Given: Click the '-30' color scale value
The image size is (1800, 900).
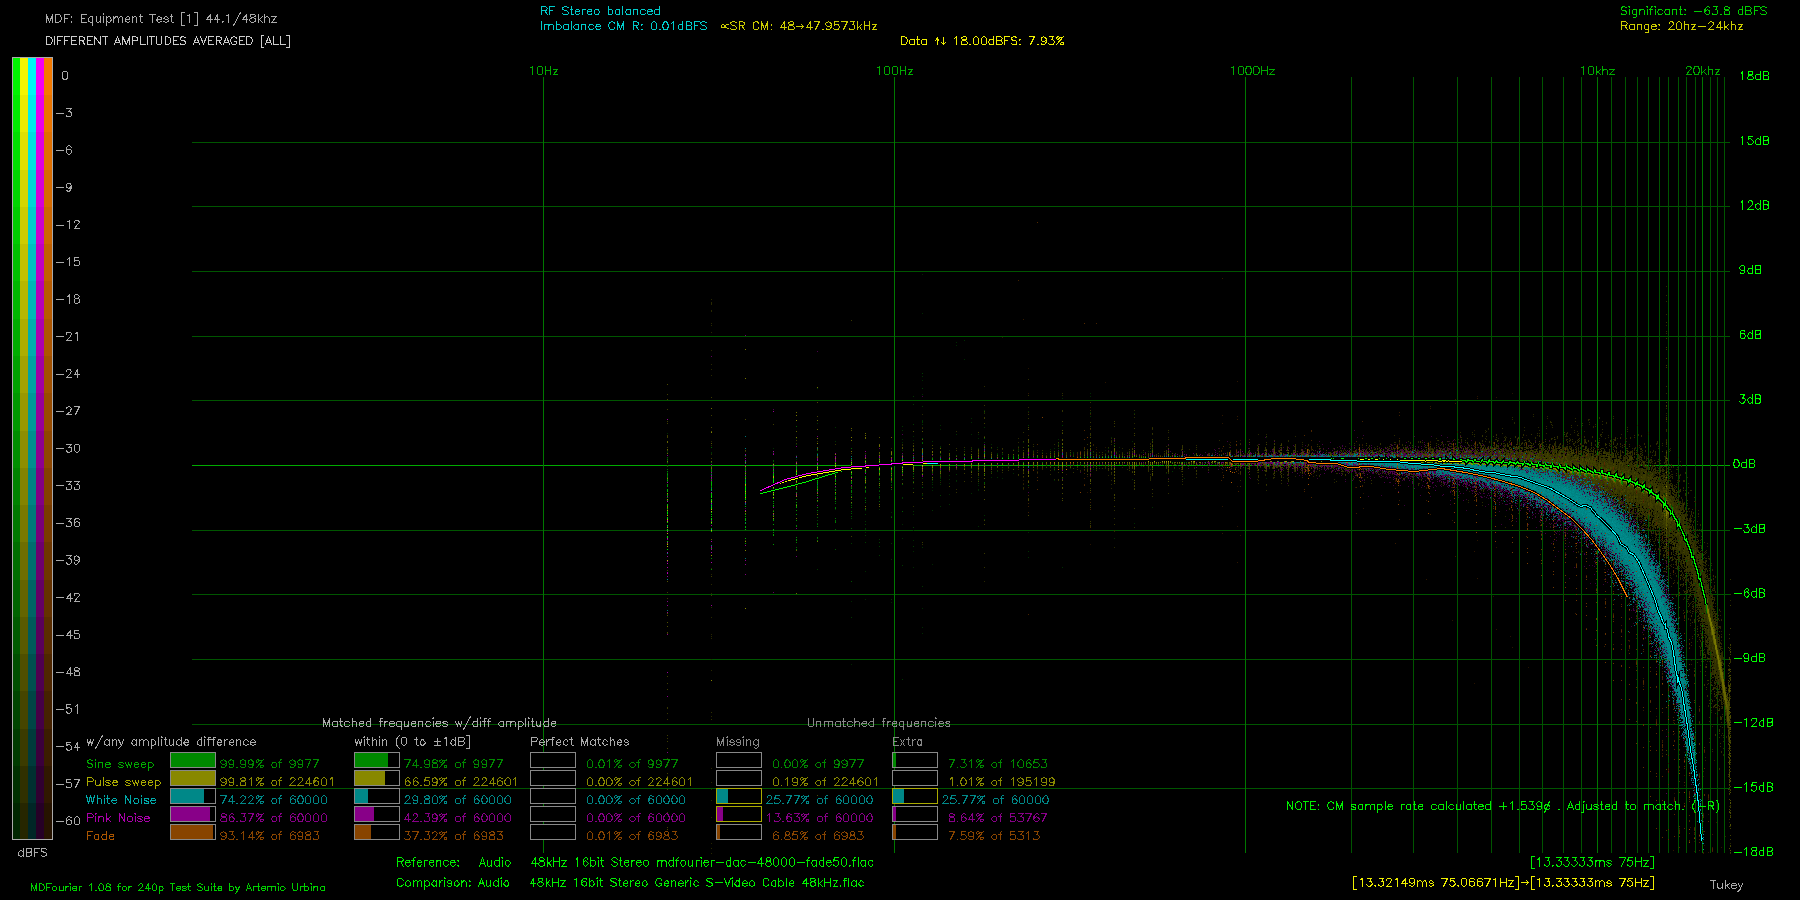Looking at the screenshot, I should tap(69, 448).
